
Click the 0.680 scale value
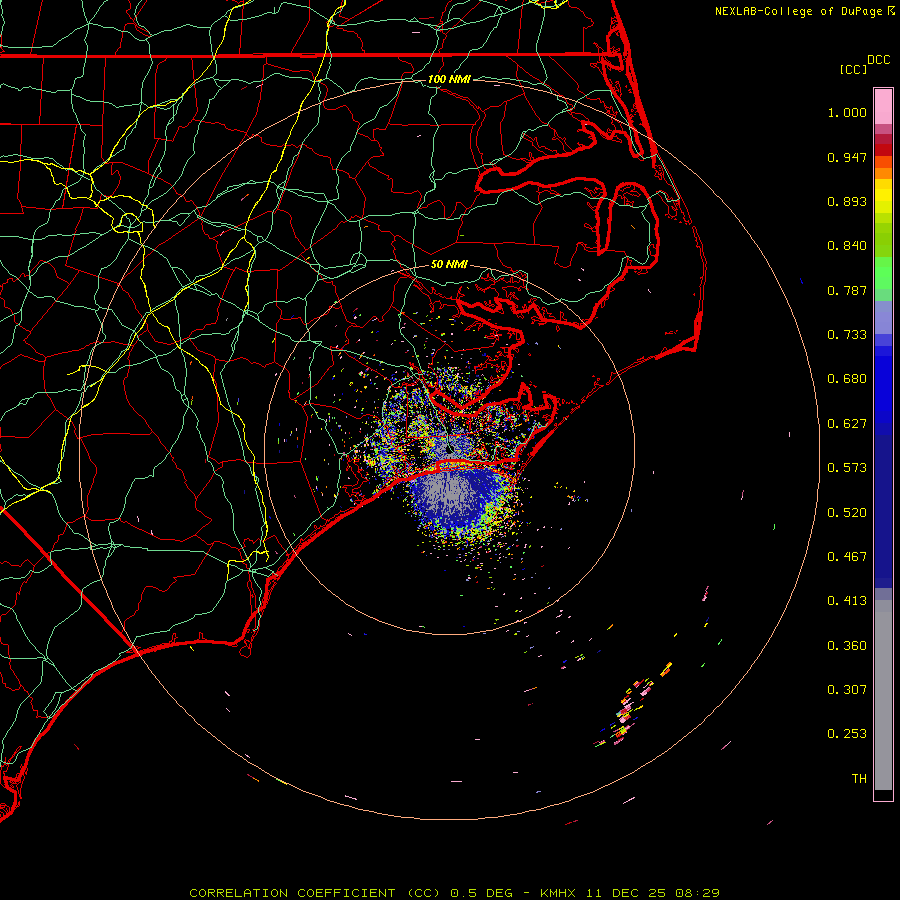tap(847, 379)
